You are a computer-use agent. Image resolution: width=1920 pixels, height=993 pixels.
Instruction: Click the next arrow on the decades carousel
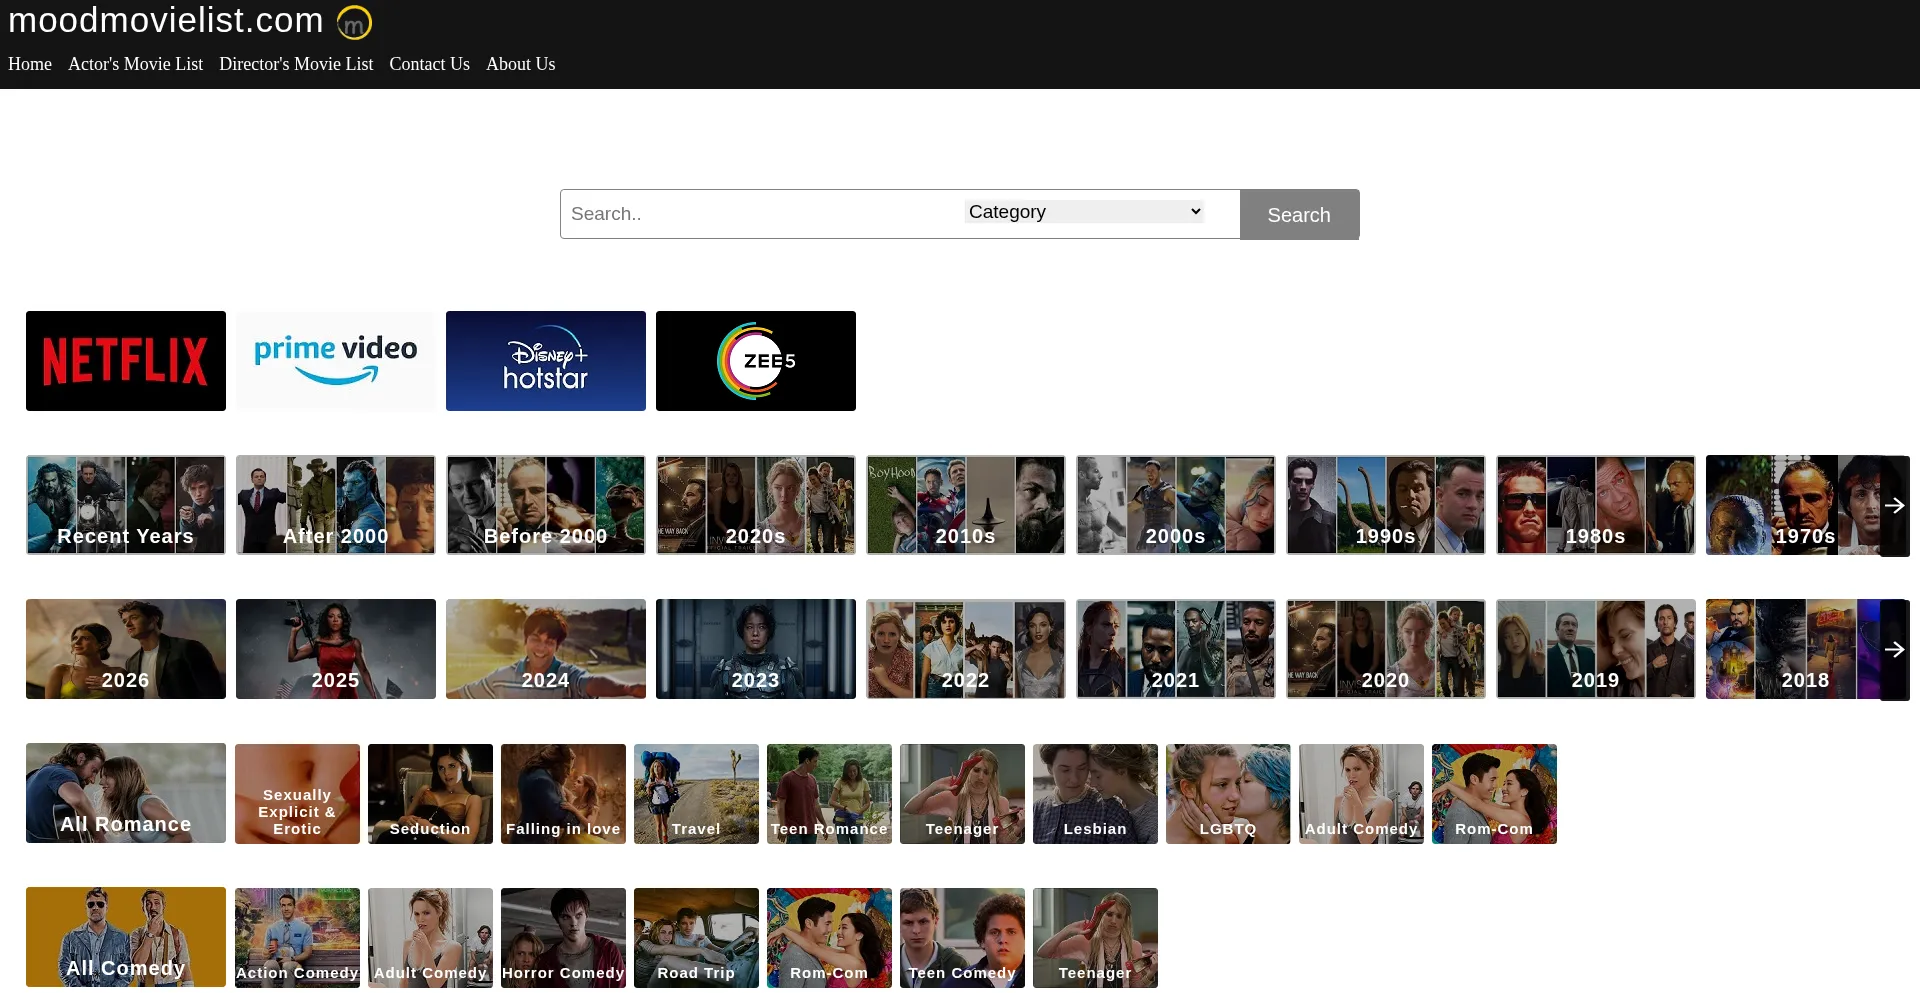click(x=1894, y=506)
